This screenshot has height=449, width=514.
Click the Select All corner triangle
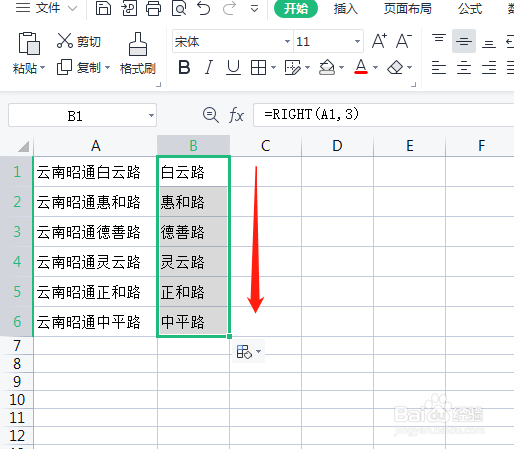[23, 146]
